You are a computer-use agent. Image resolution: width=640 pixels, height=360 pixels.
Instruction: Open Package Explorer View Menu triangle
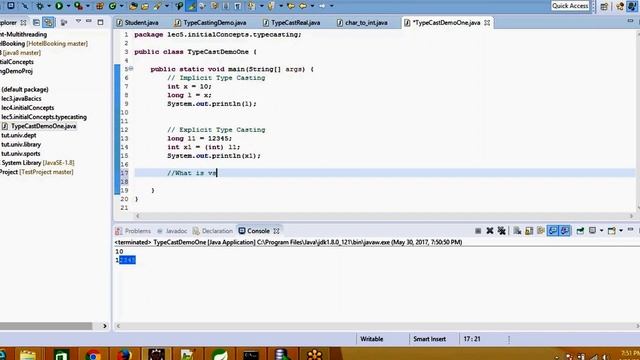pyautogui.click(x=78, y=22)
